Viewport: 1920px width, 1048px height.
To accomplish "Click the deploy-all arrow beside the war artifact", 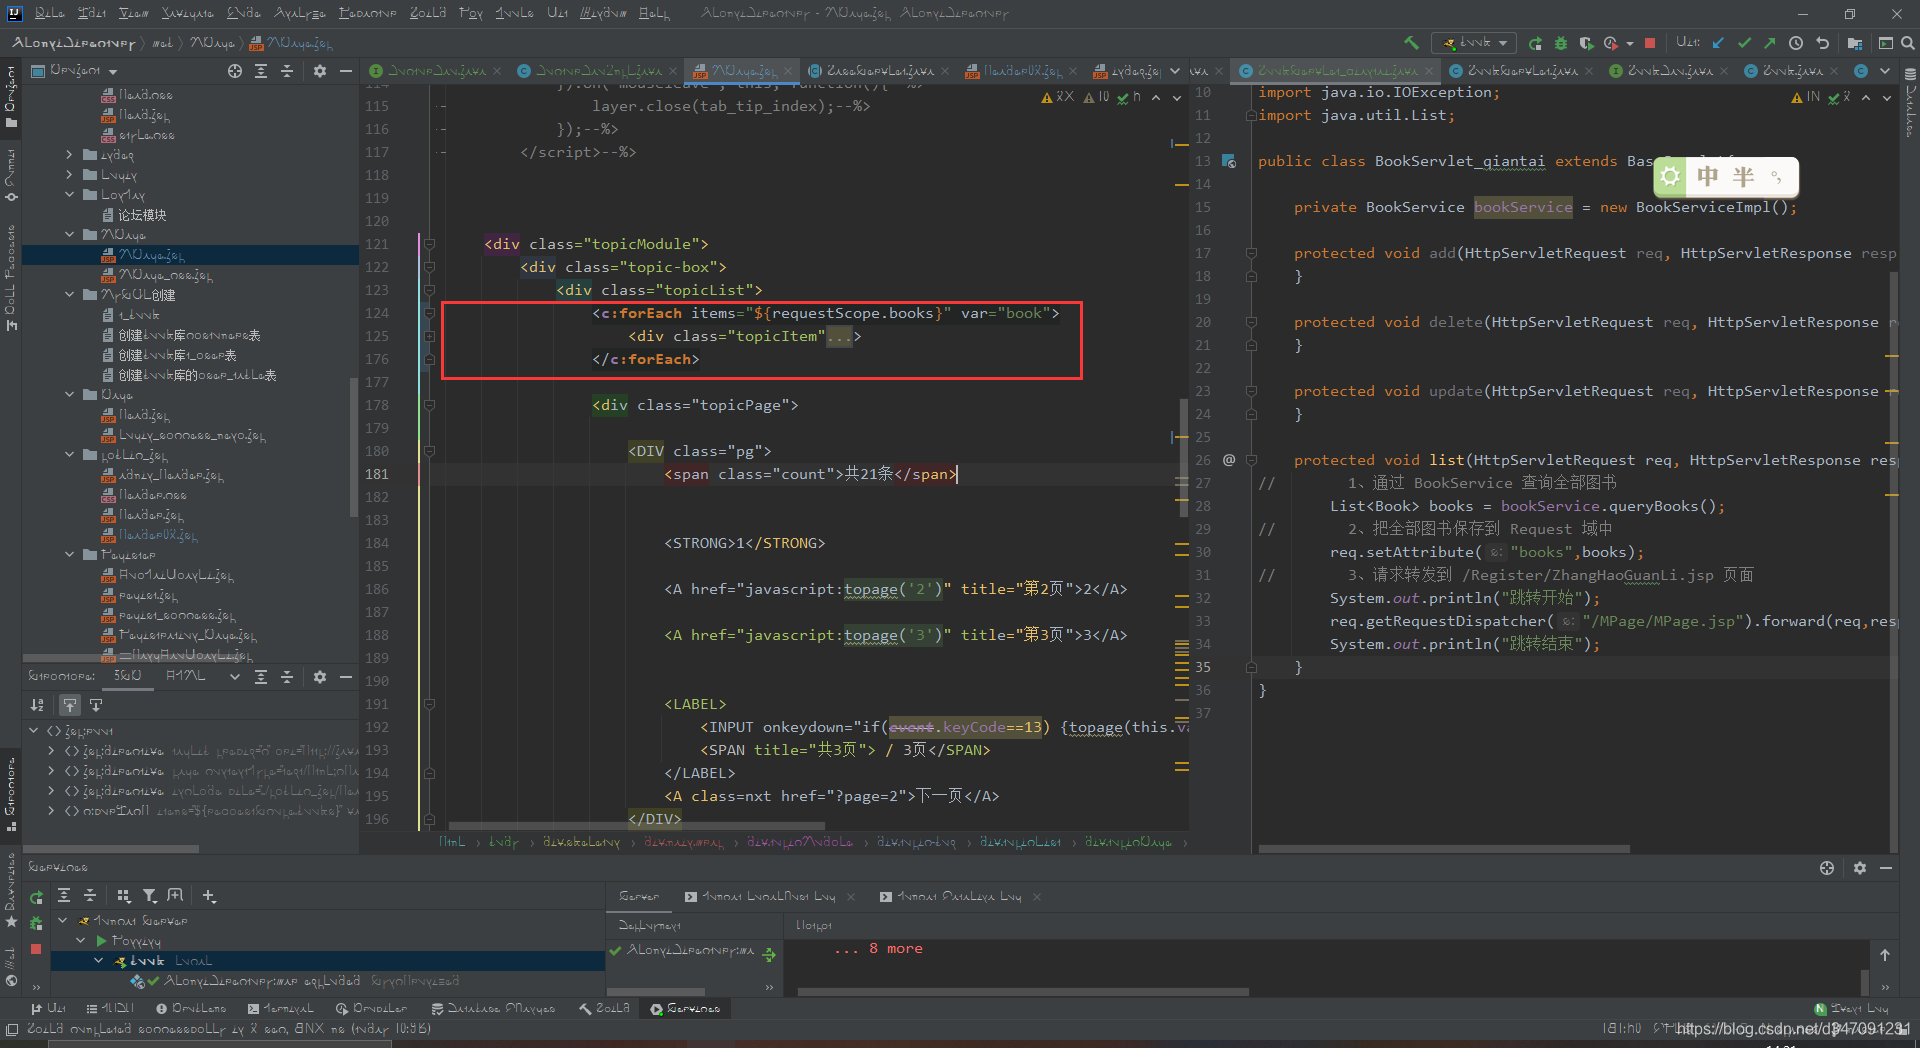I will [x=769, y=955].
